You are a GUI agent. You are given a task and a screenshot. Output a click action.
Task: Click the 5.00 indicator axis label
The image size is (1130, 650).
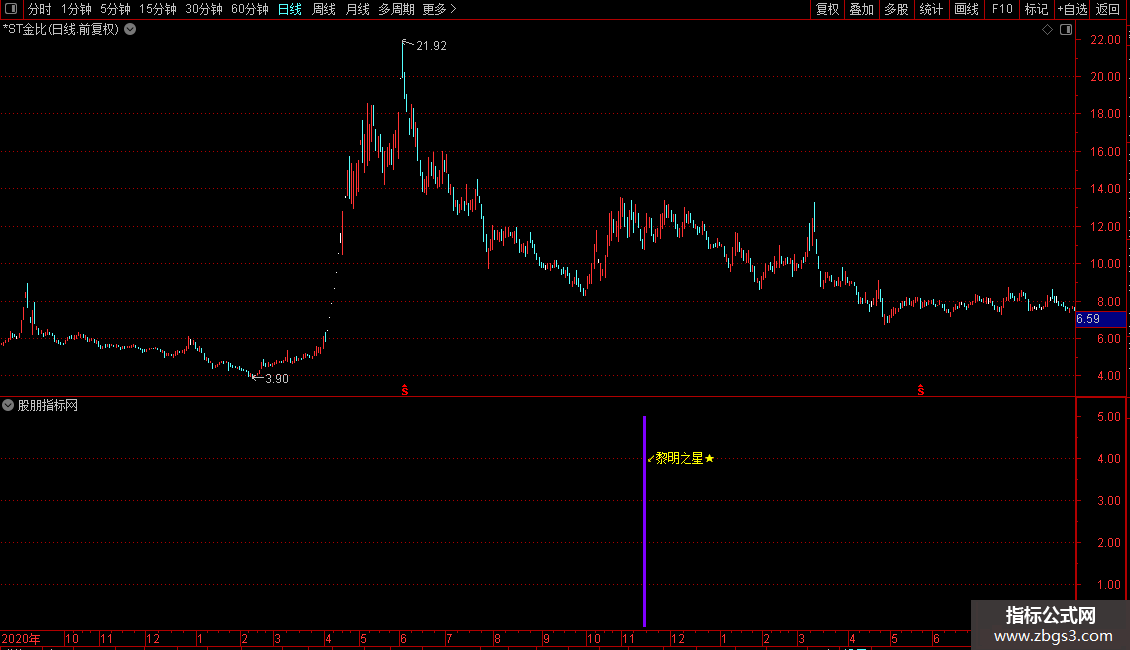[x=1108, y=417]
